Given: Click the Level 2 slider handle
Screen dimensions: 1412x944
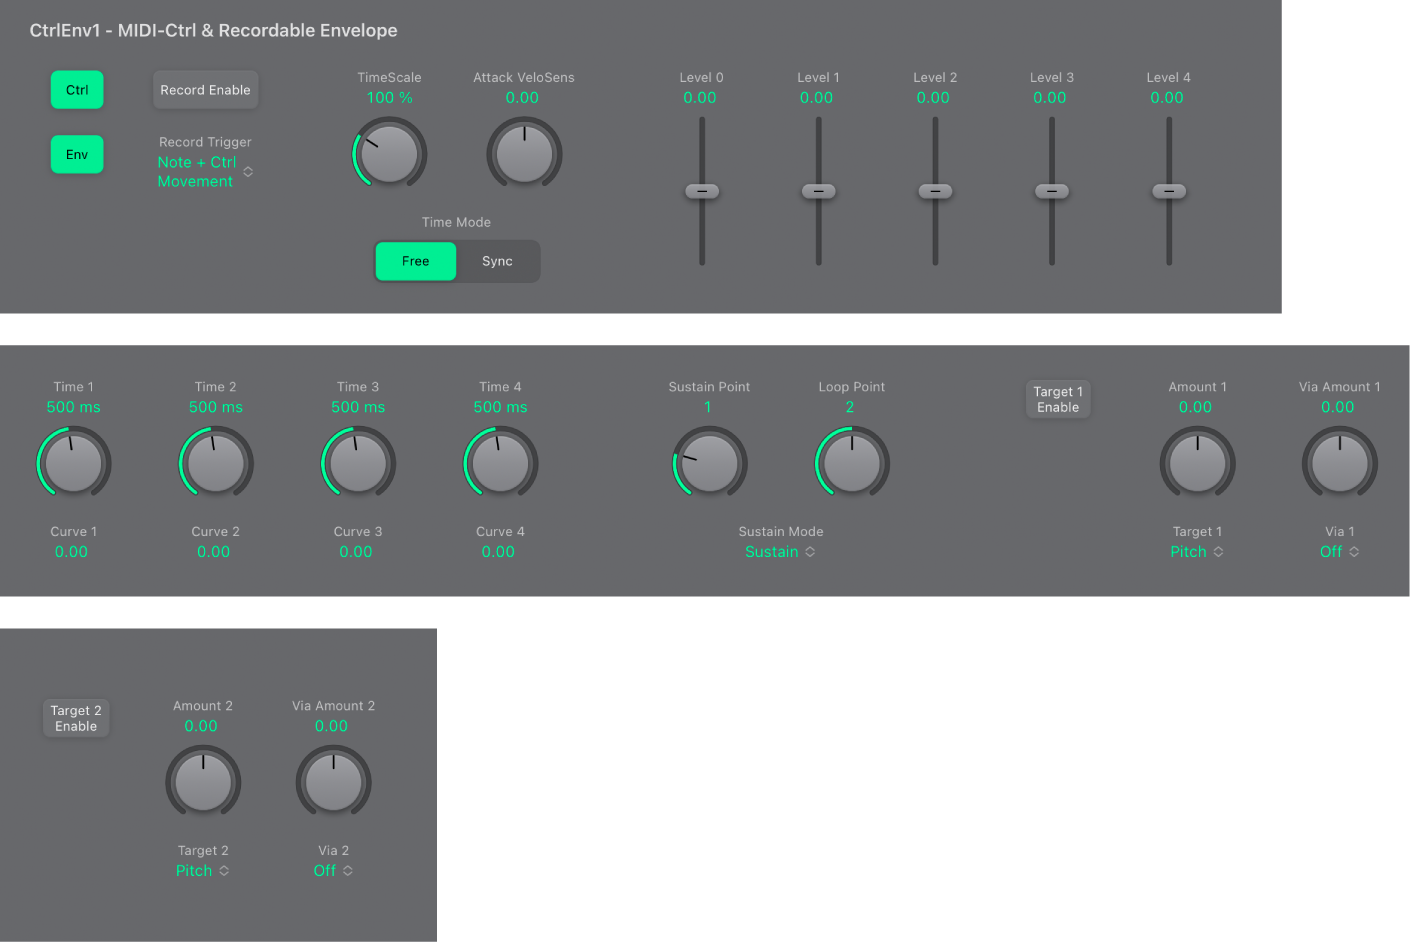Looking at the screenshot, I should coord(935,191).
